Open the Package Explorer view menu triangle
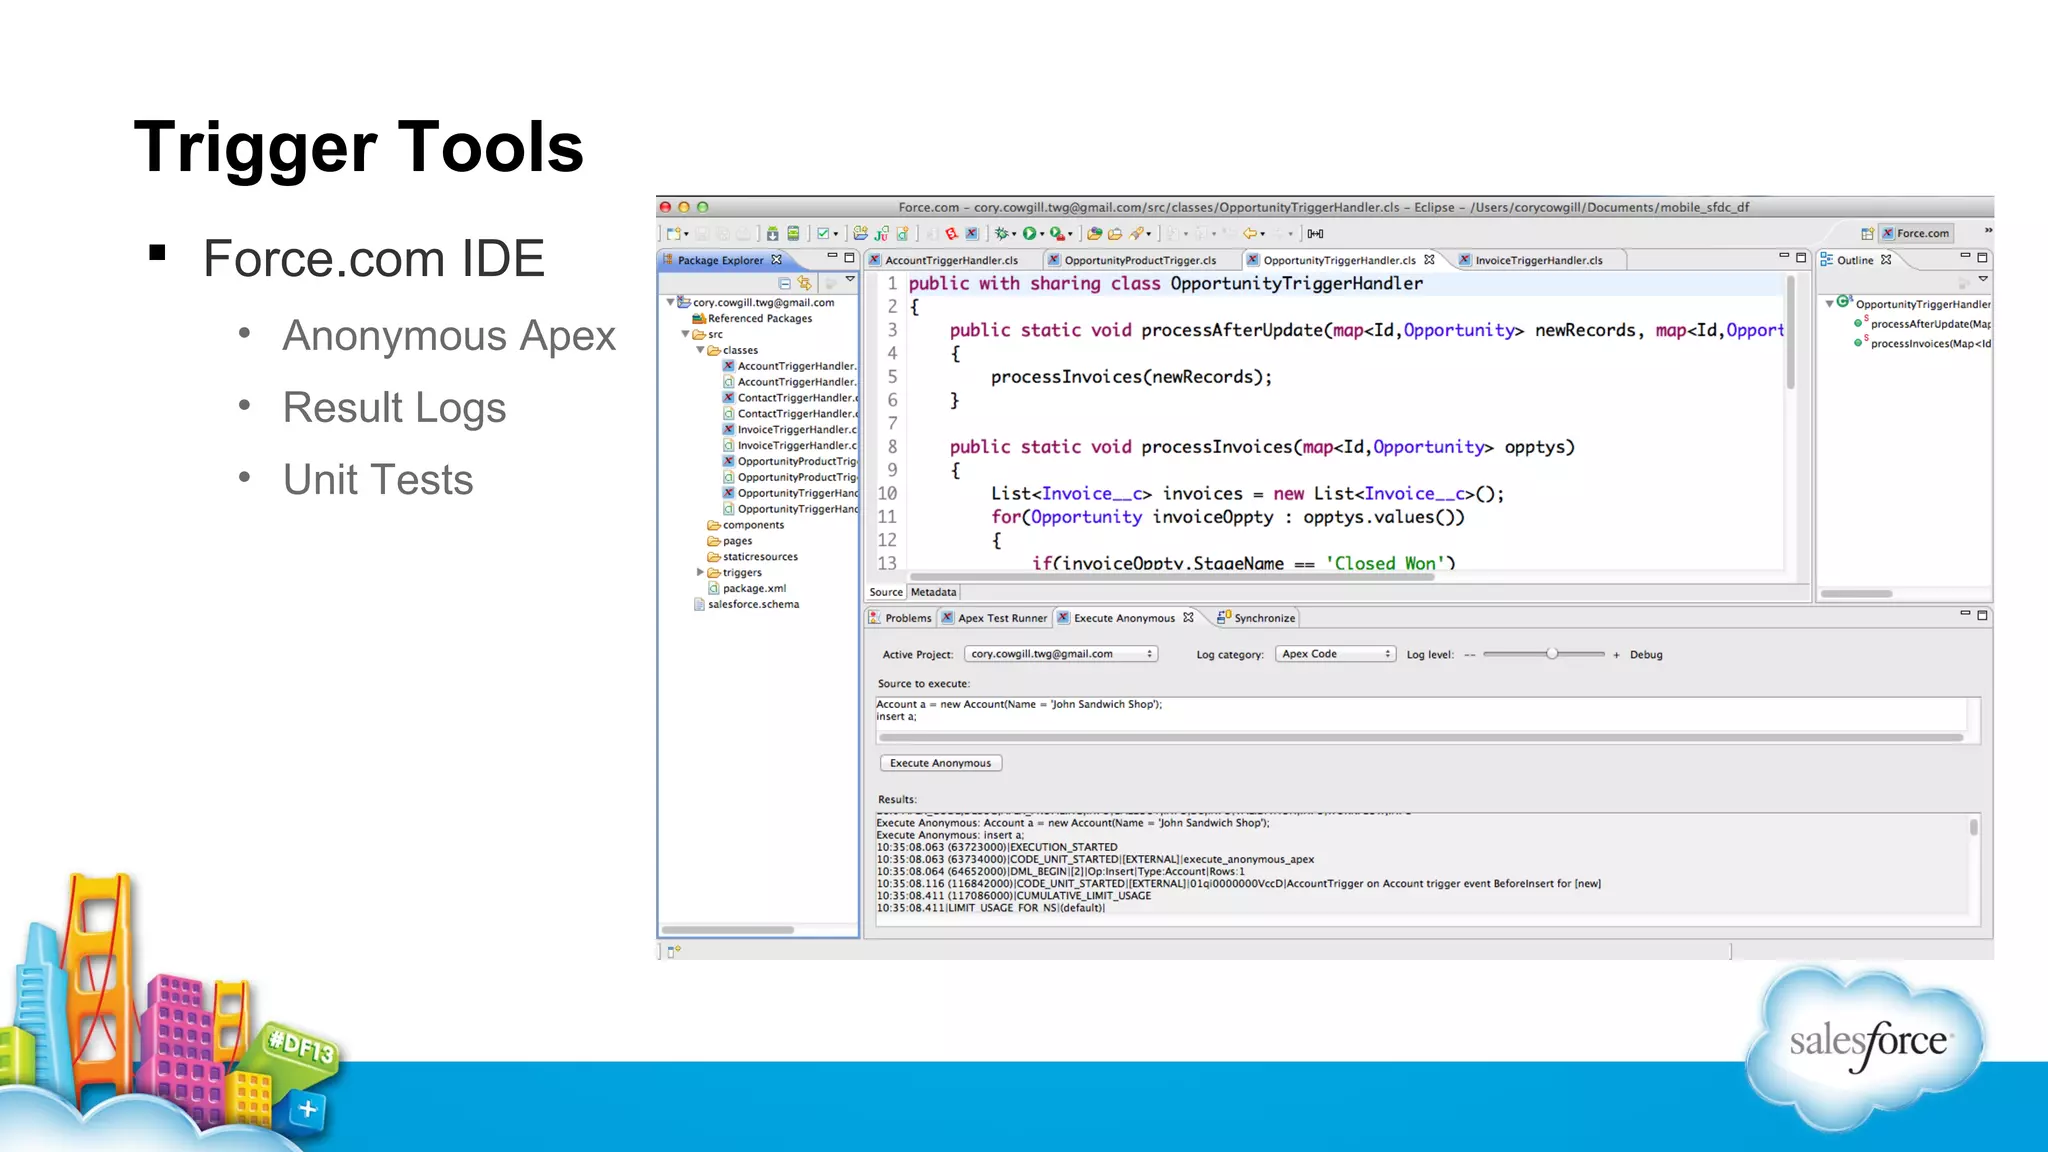 tap(850, 280)
